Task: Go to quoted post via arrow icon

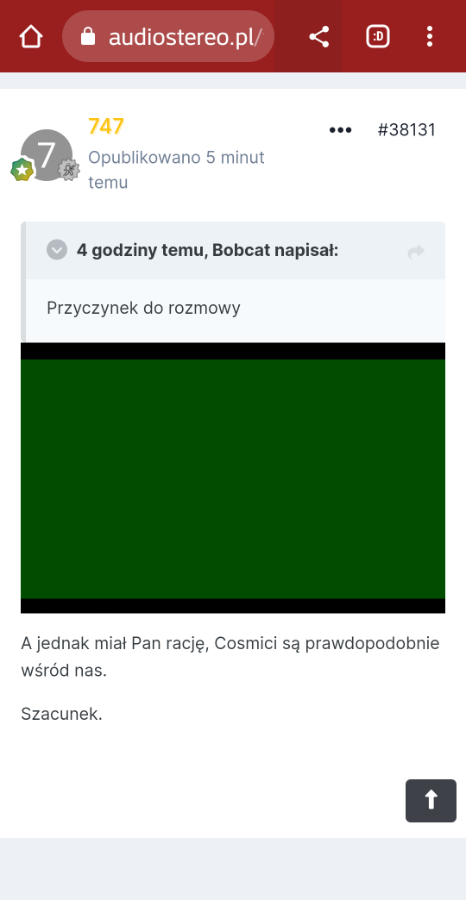Action: [x=416, y=251]
